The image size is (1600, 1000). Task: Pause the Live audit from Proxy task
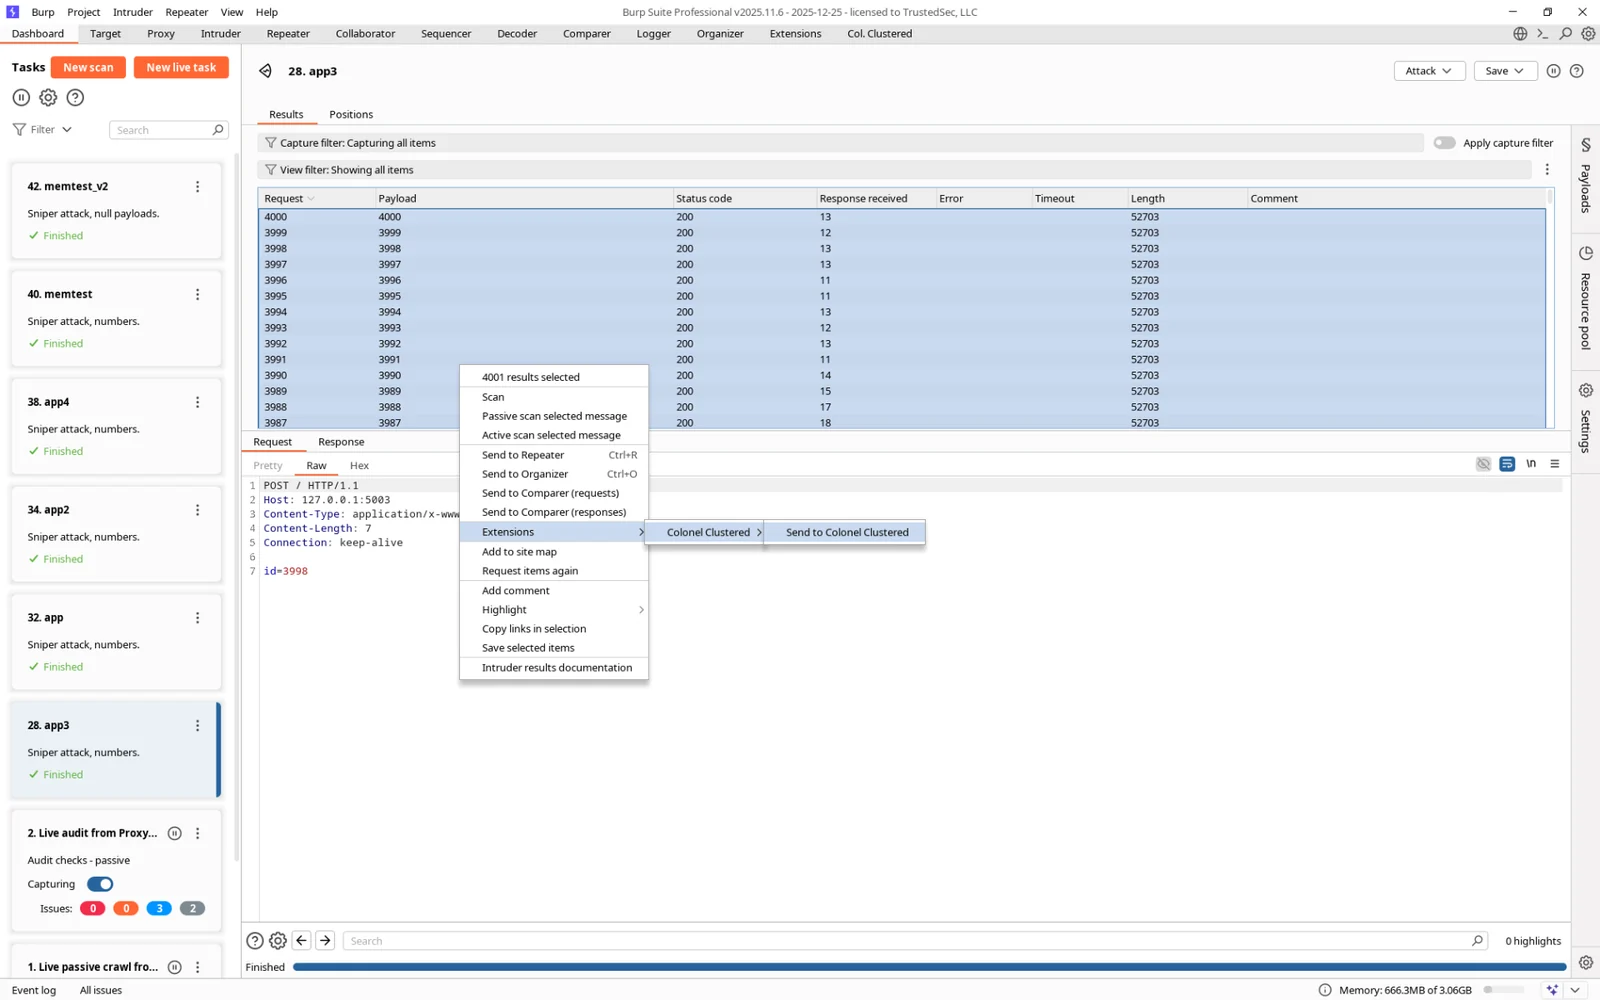tap(175, 833)
